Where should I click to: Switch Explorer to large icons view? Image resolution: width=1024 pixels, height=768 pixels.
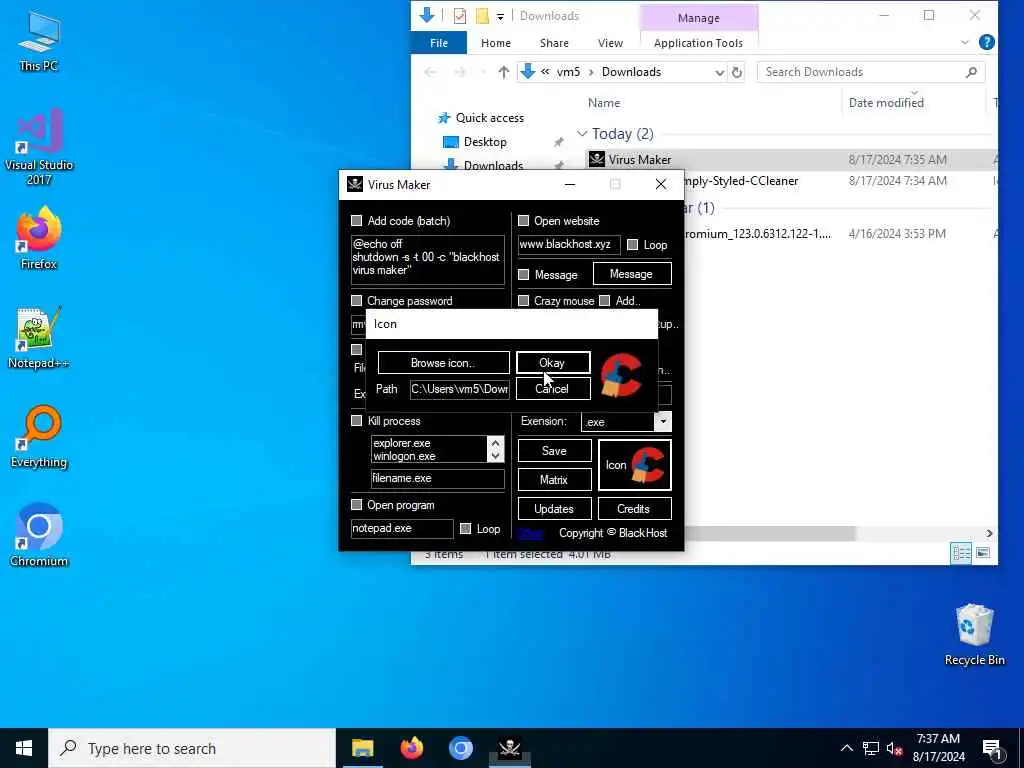point(983,553)
